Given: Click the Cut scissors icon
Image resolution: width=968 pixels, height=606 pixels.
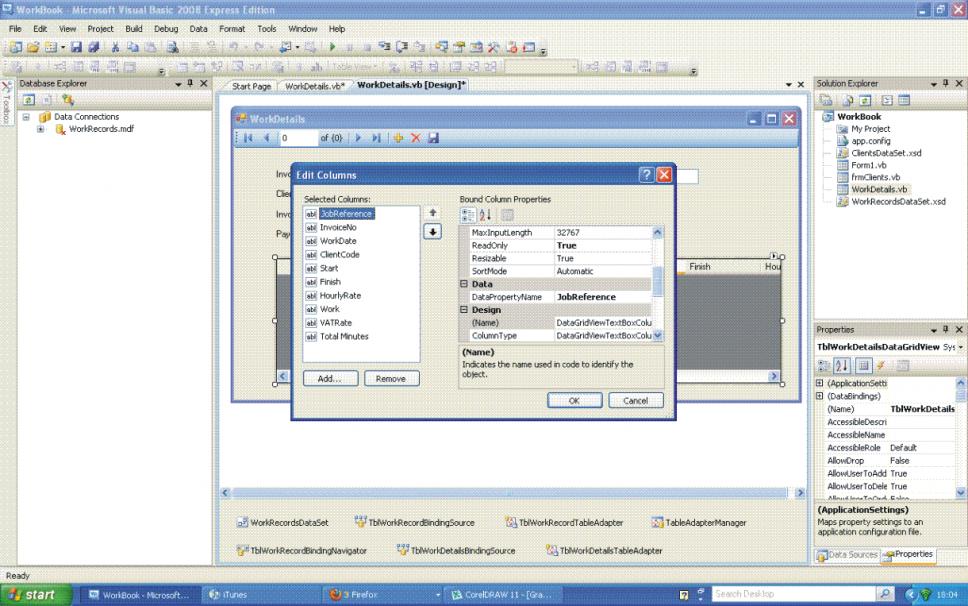Looking at the screenshot, I should 115,47.
